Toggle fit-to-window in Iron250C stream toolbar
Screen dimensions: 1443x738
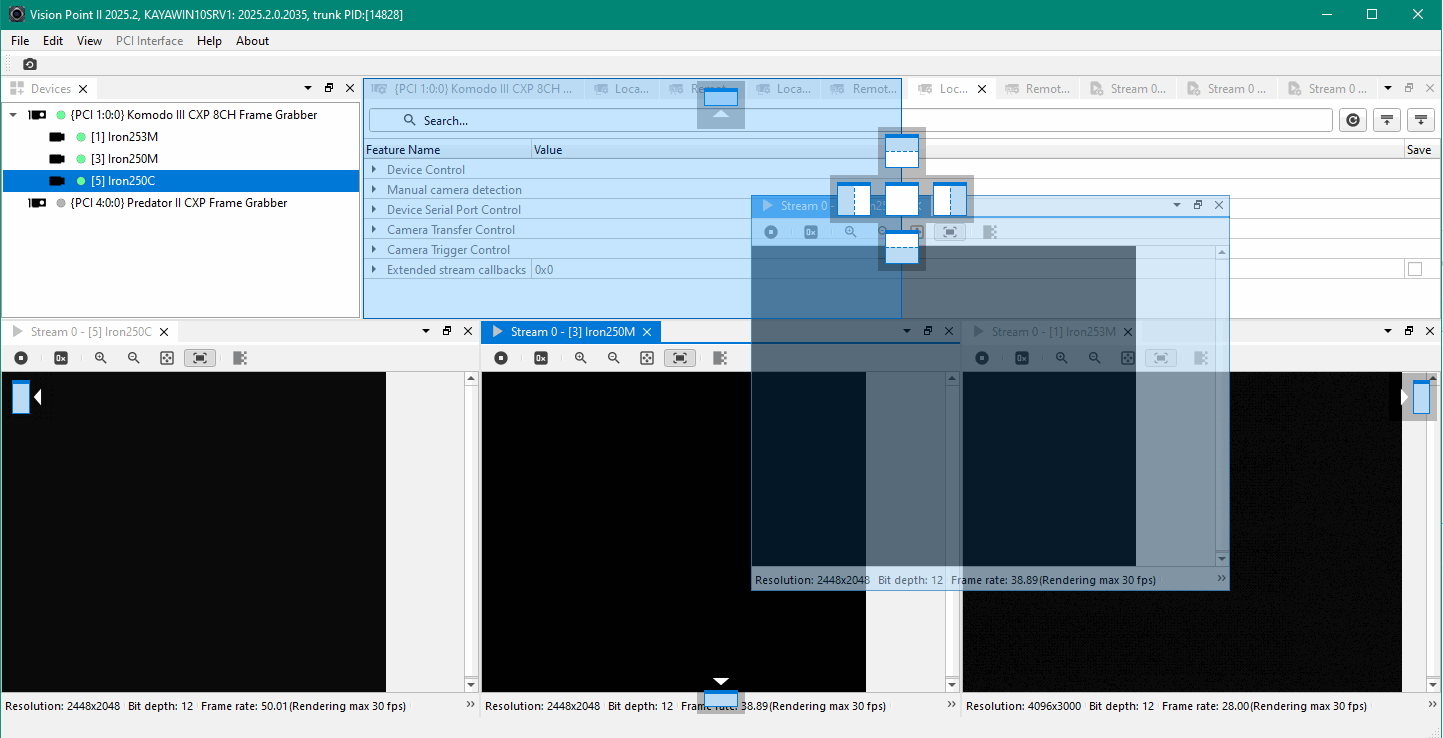[x=200, y=358]
